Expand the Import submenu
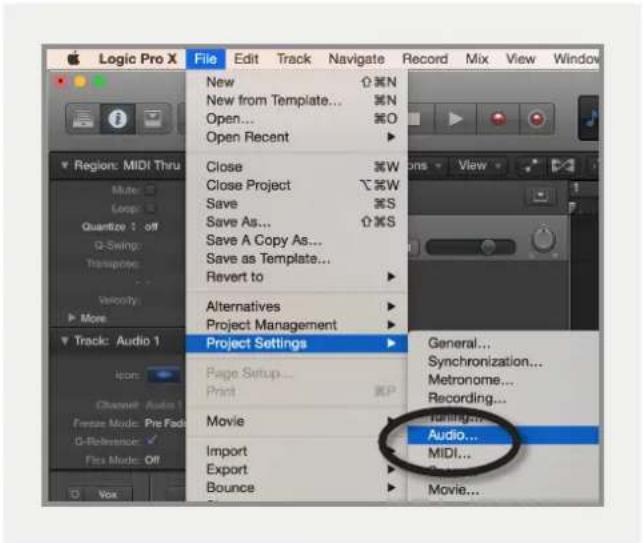 point(296,451)
